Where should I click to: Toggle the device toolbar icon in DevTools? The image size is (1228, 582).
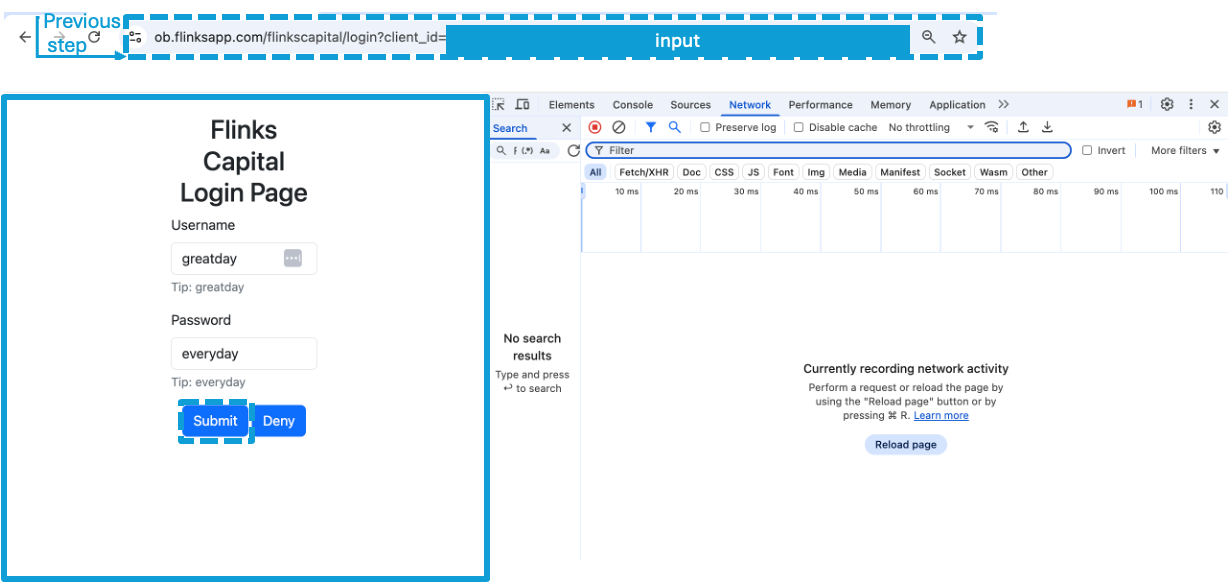(522, 104)
